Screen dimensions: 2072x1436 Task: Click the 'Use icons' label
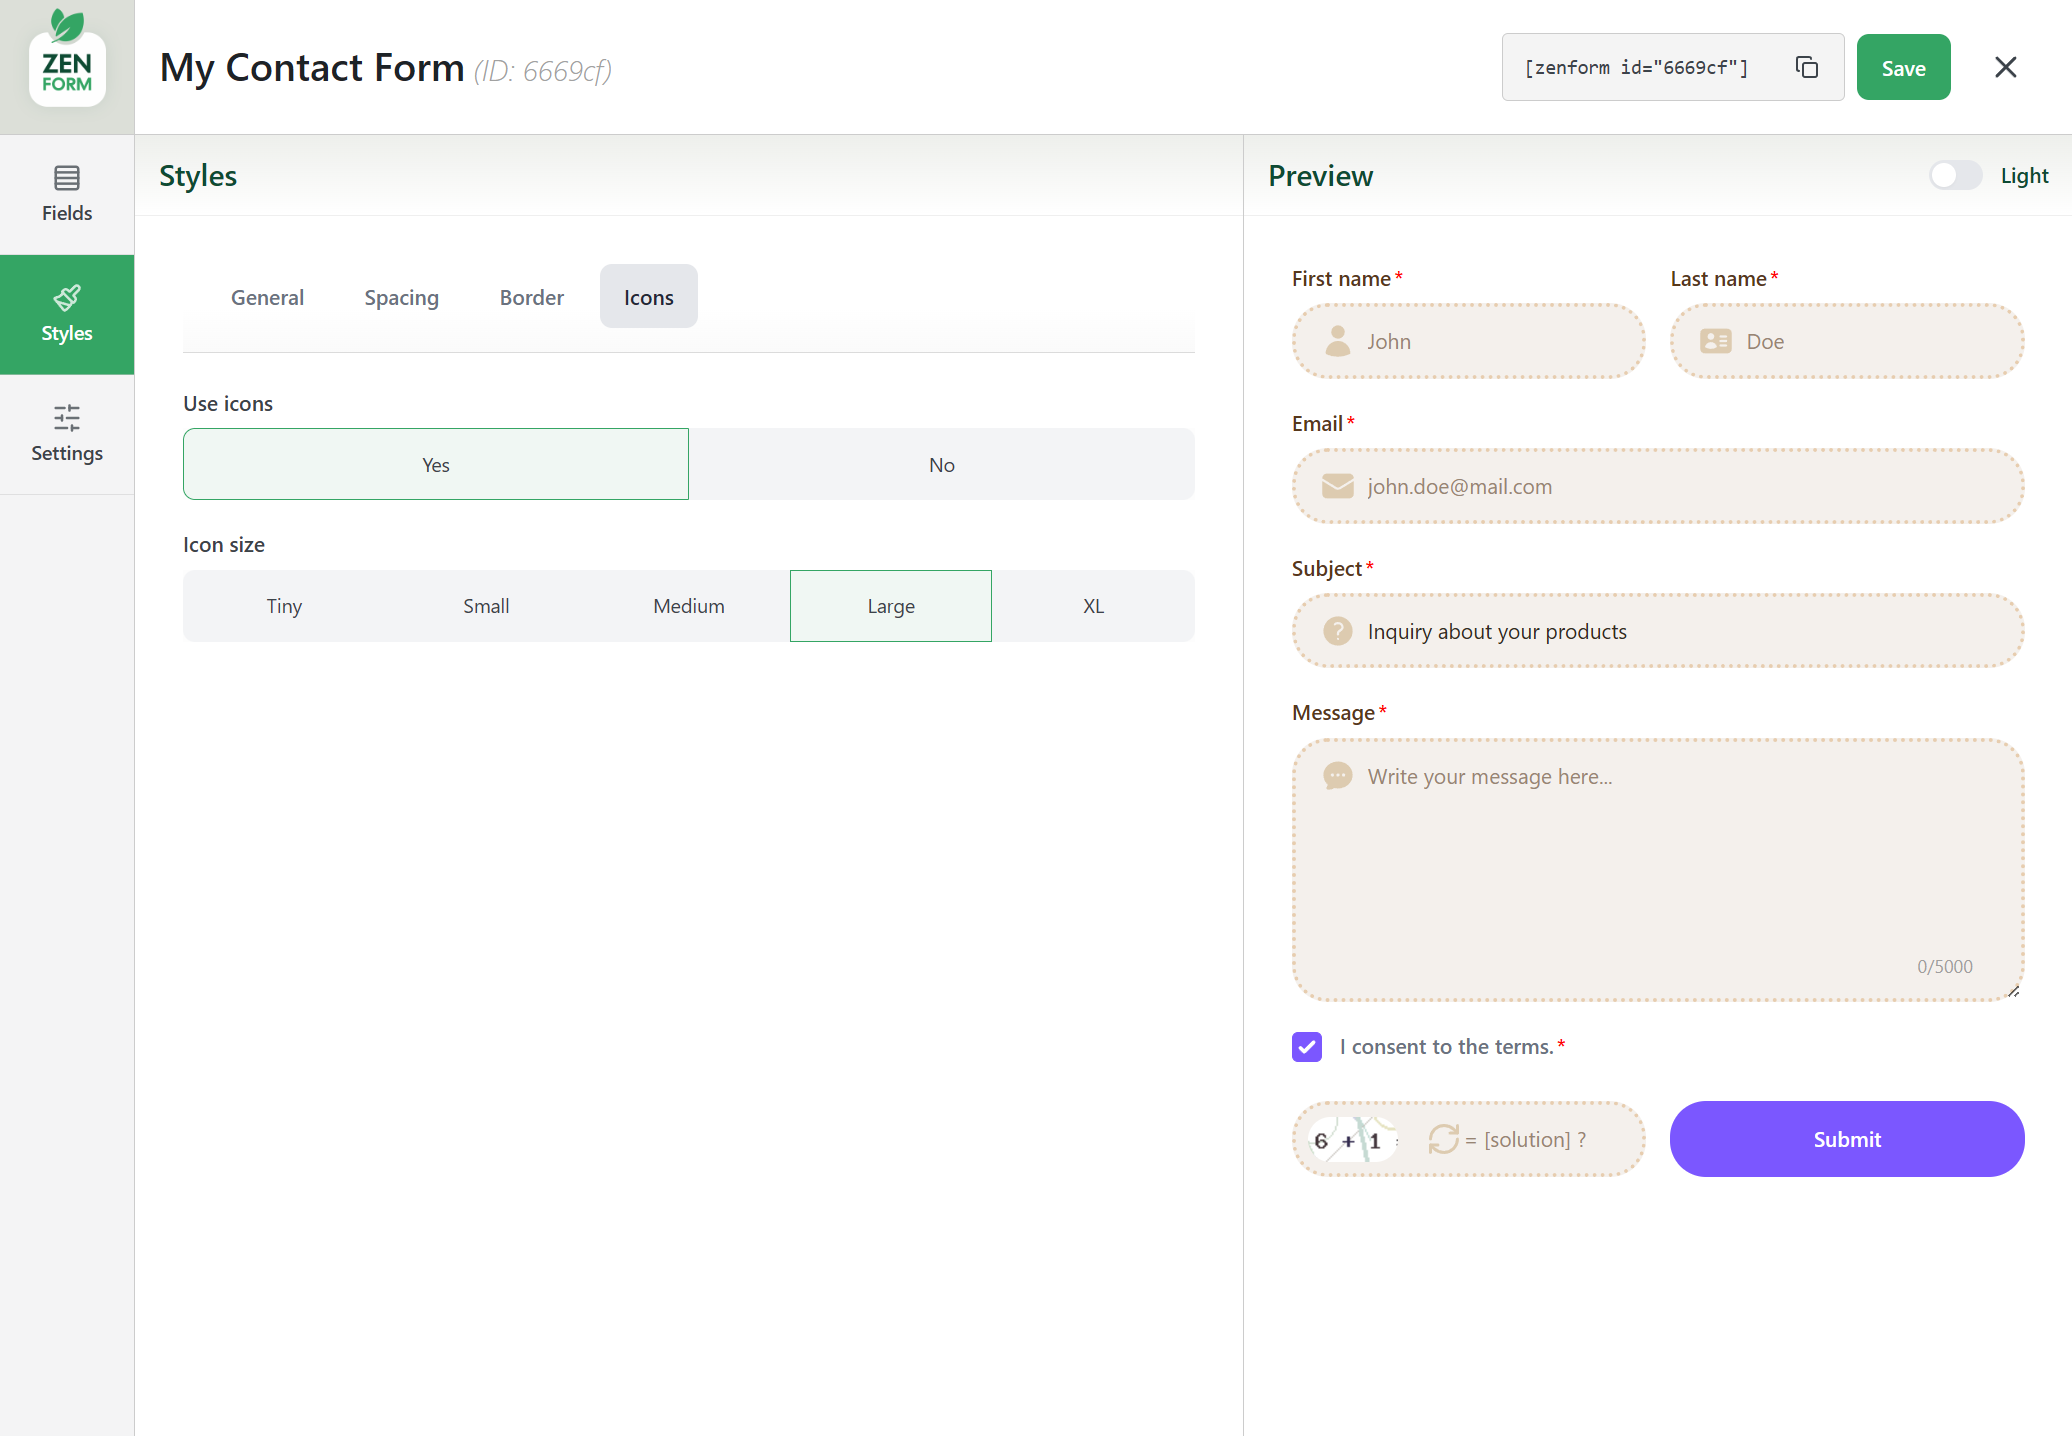coord(228,403)
